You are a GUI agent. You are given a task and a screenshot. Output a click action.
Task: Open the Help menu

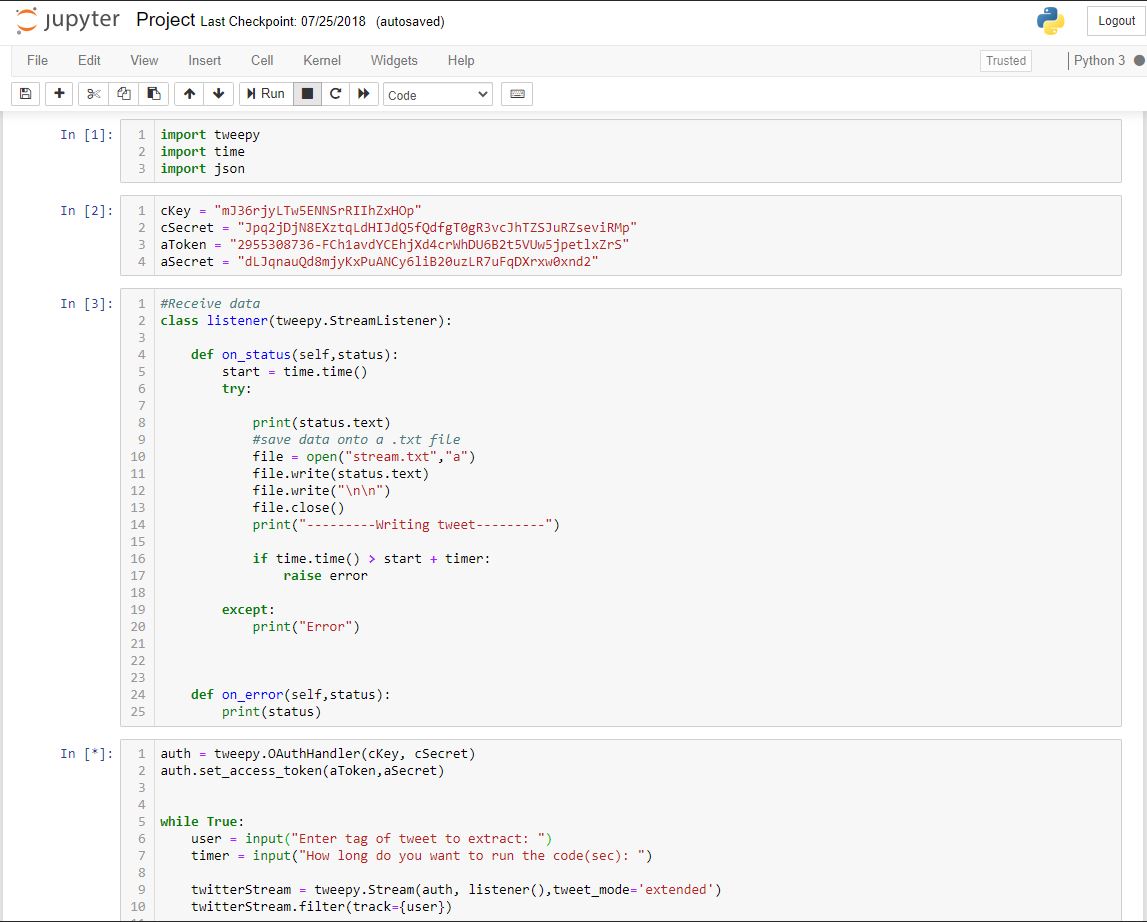coord(461,61)
